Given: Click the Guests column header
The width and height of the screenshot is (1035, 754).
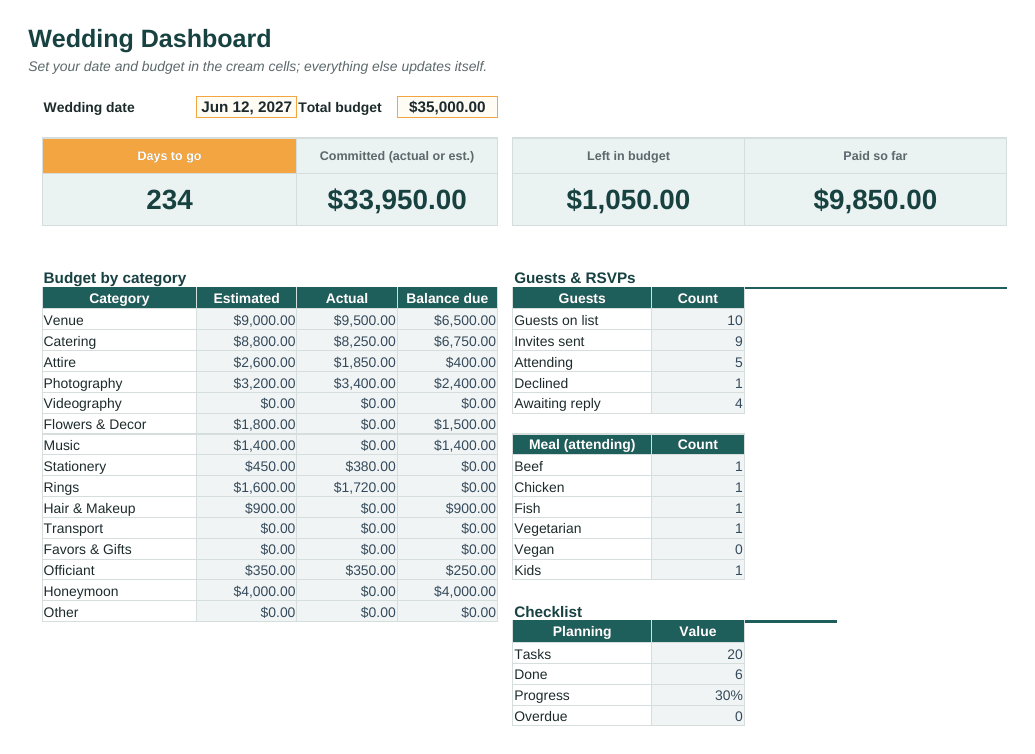Looking at the screenshot, I should click(x=582, y=298).
